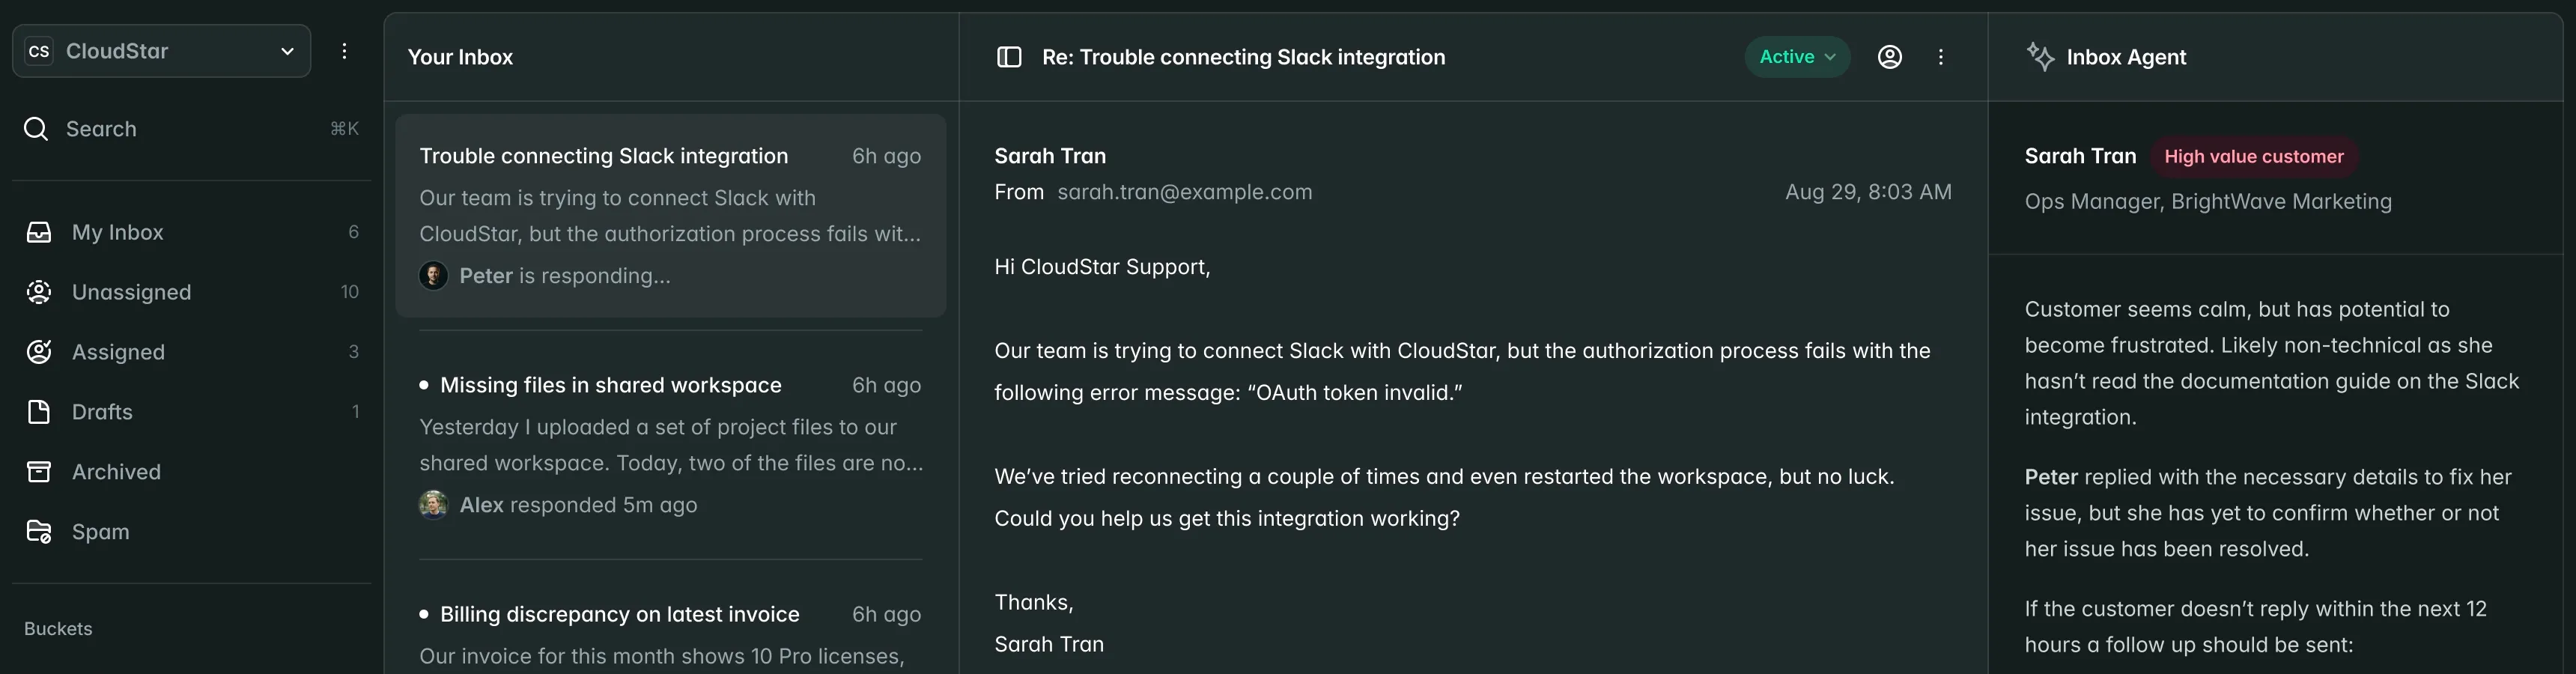The width and height of the screenshot is (2576, 674).
Task: Click Peter's avatar in the Slack thread
Action: [x=433, y=276]
